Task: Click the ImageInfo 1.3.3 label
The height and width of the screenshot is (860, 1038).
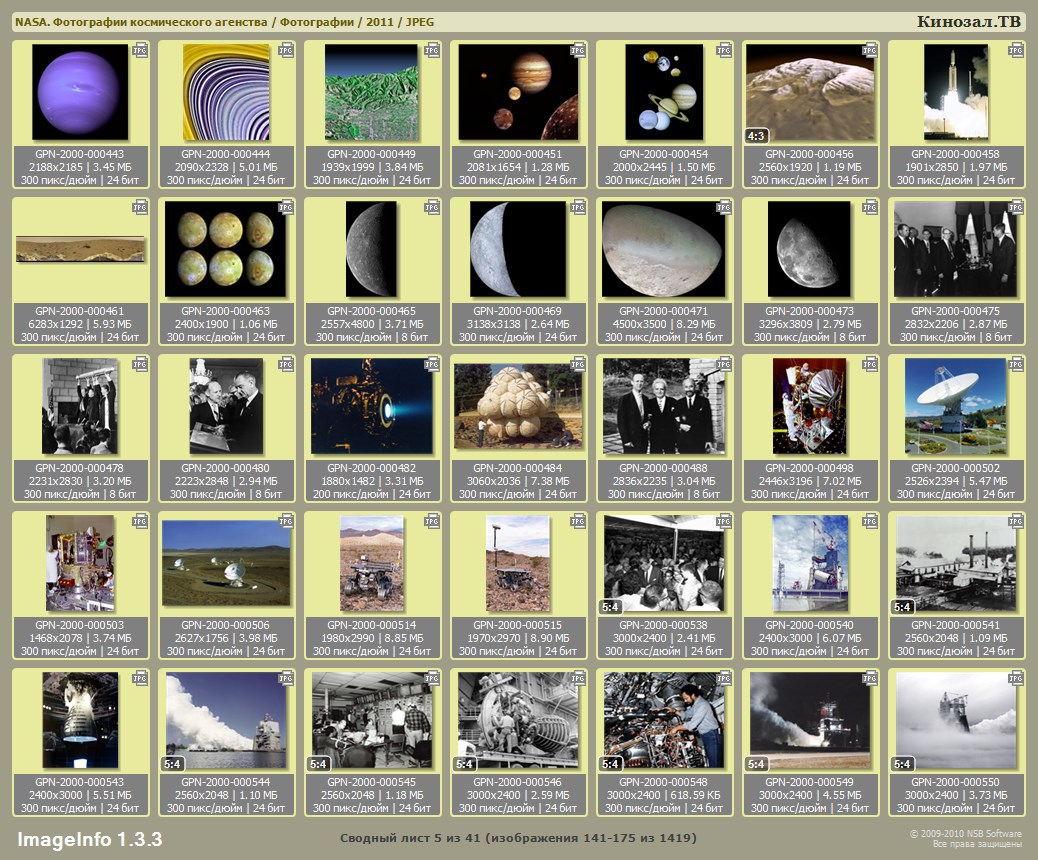Action: click(90, 838)
